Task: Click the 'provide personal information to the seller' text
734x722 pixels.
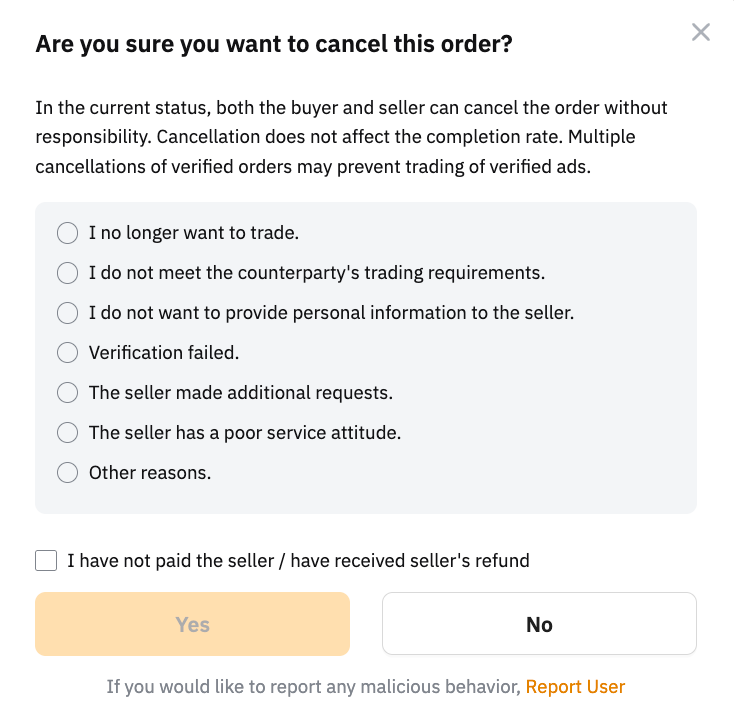Action: click(331, 313)
